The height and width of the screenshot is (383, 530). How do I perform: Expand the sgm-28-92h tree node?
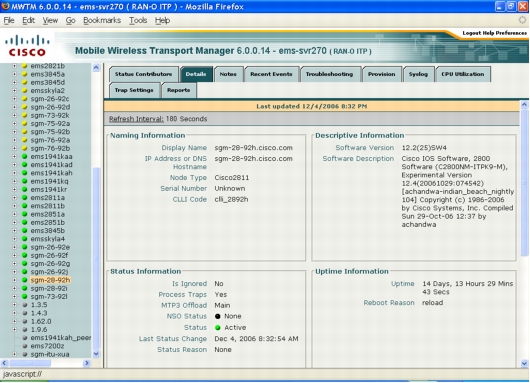(14, 280)
